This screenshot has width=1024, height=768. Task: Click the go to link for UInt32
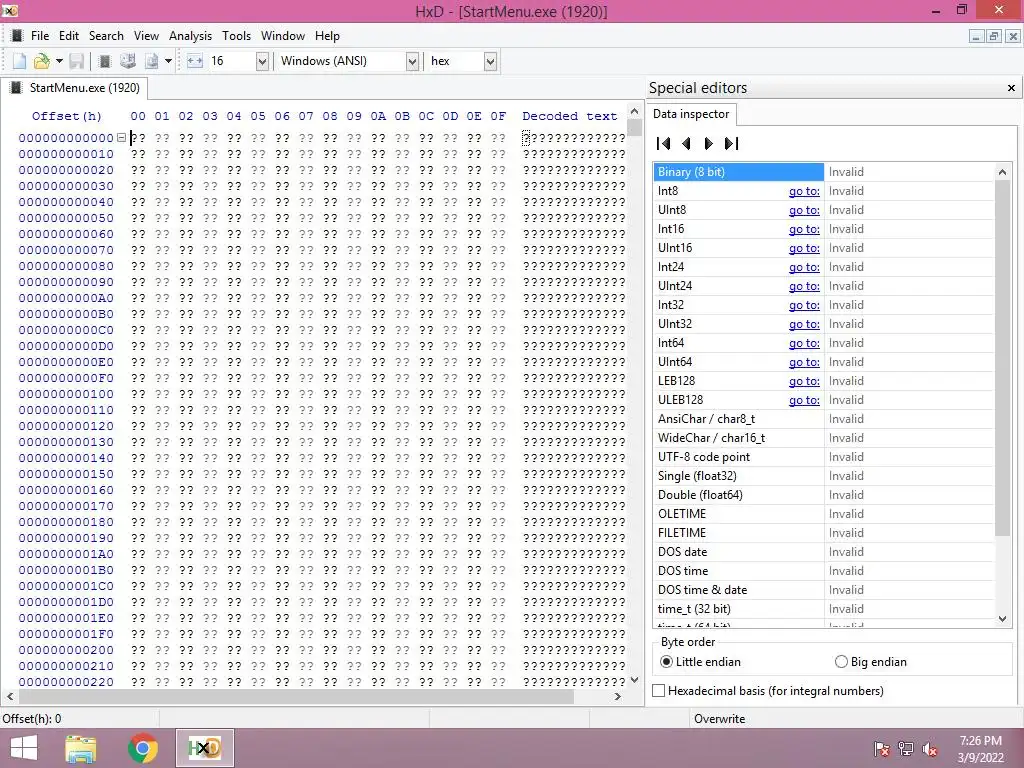coord(804,324)
